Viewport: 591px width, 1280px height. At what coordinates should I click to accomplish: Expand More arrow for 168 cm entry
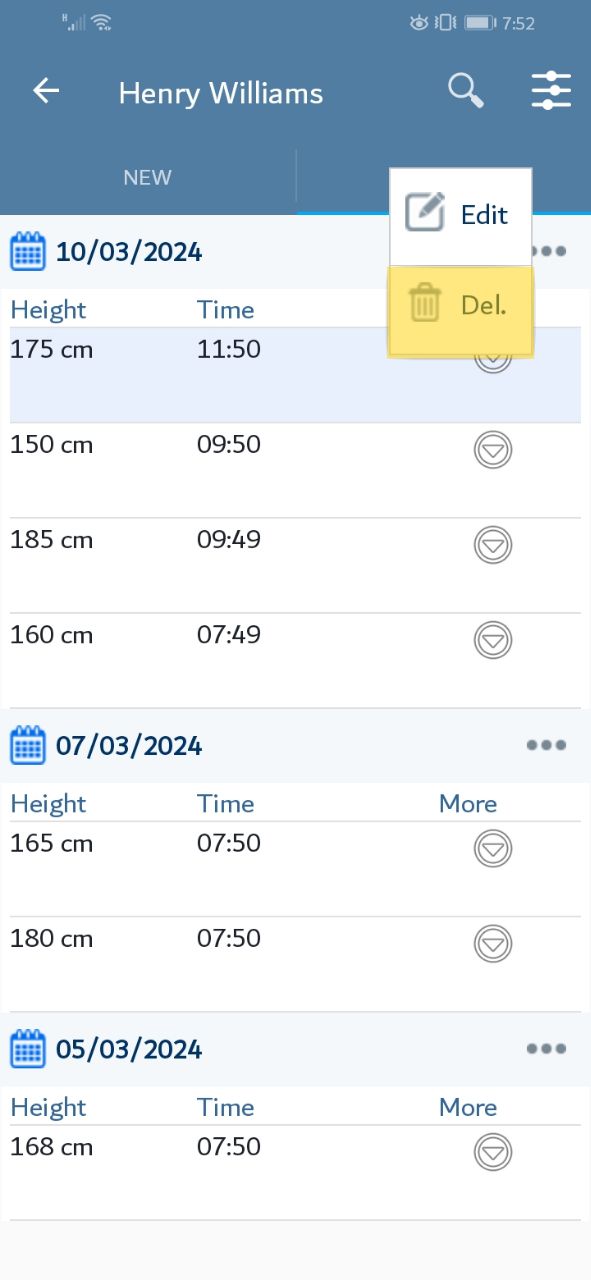(x=493, y=1152)
